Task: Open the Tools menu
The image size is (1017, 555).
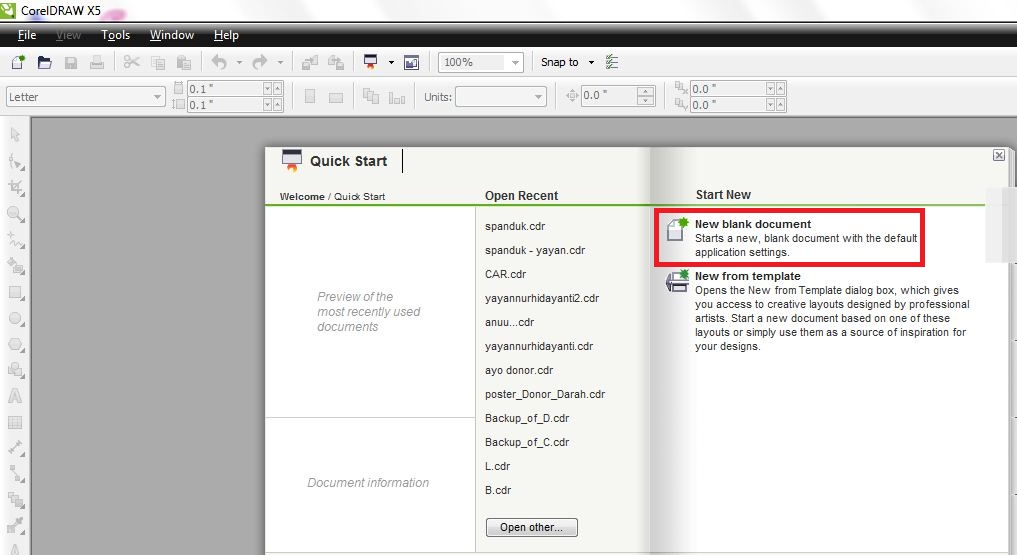Action: (x=115, y=35)
